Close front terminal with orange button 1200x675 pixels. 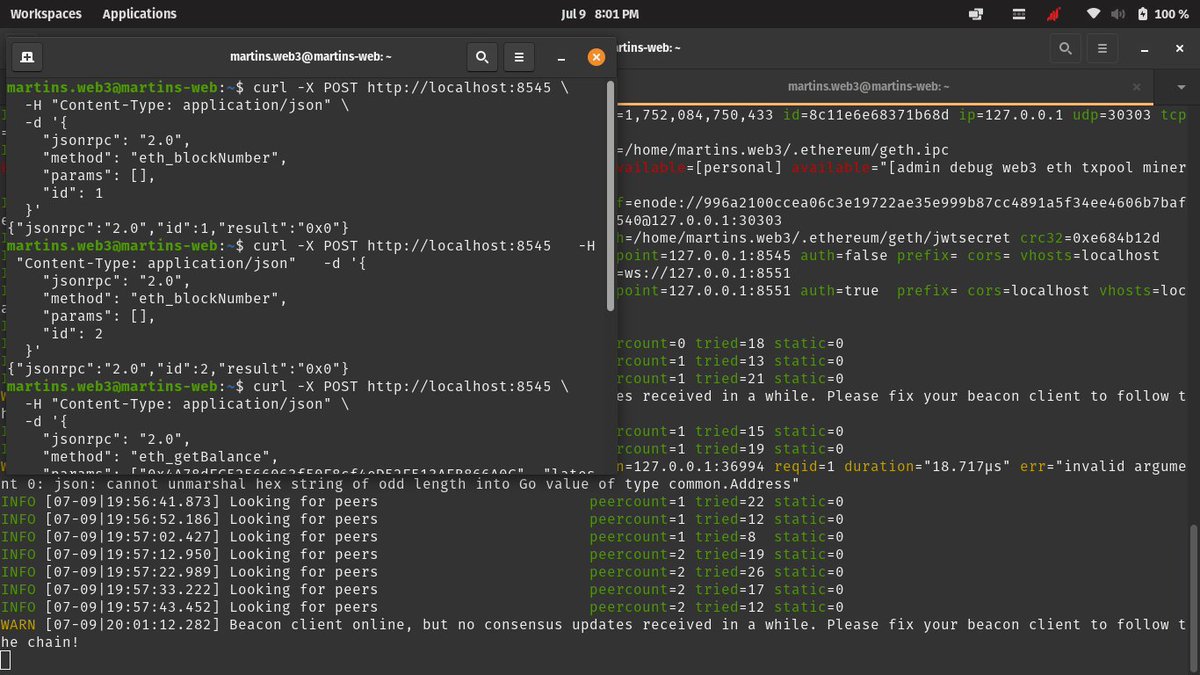point(596,57)
